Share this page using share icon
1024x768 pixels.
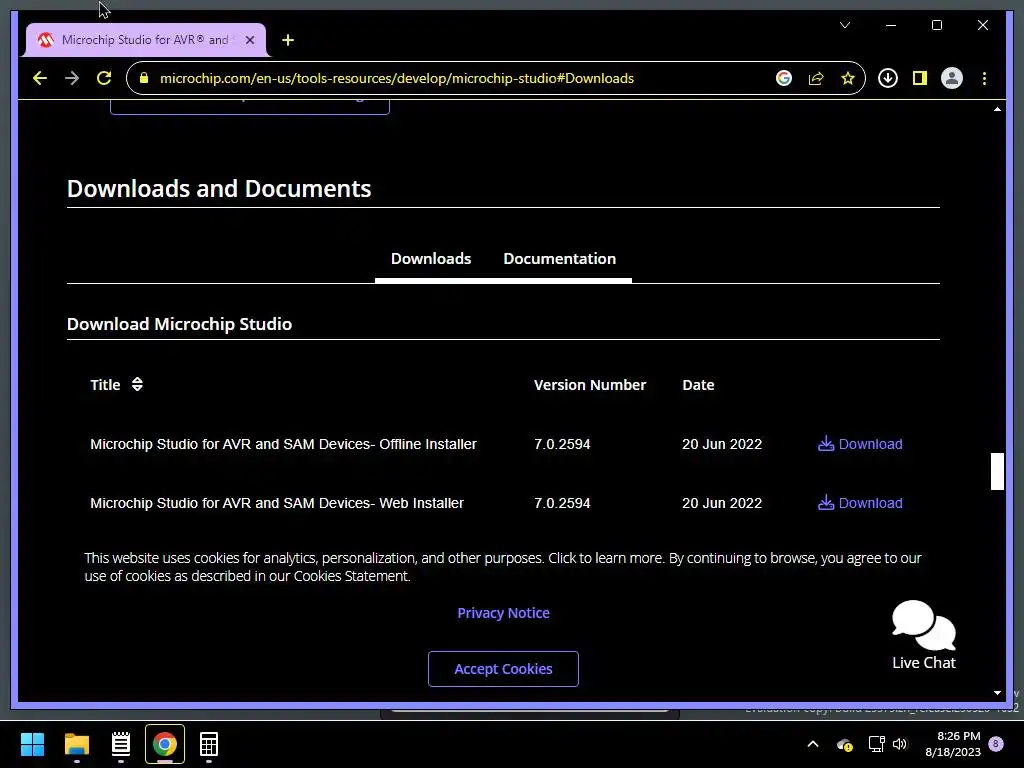[x=816, y=78]
